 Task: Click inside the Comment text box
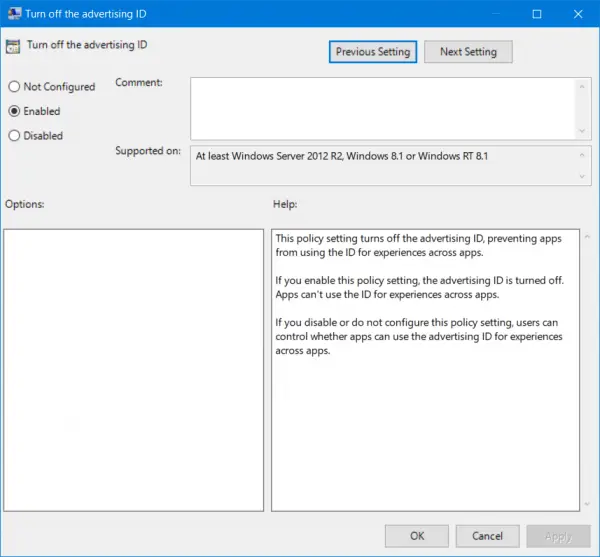tap(383, 109)
